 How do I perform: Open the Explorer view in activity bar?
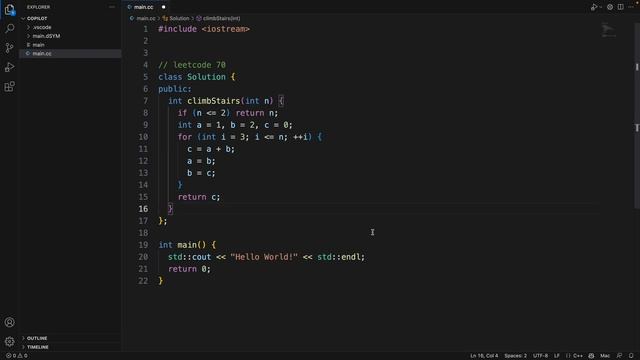coord(9,9)
